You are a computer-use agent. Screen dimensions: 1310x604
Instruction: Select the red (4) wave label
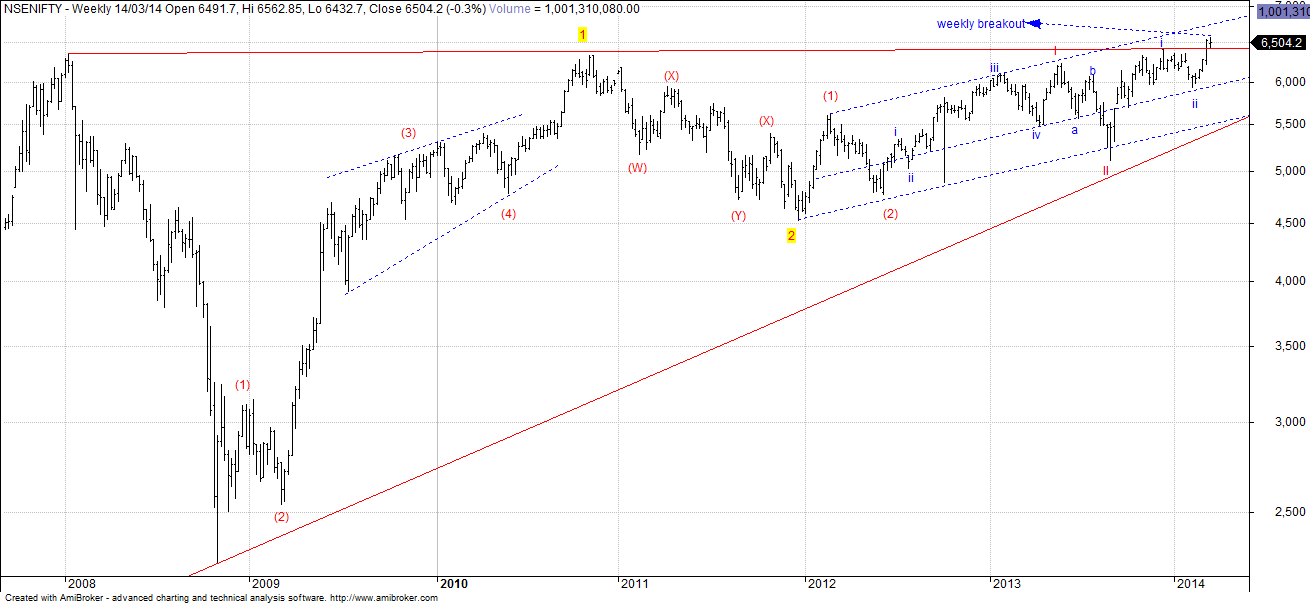click(x=508, y=213)
